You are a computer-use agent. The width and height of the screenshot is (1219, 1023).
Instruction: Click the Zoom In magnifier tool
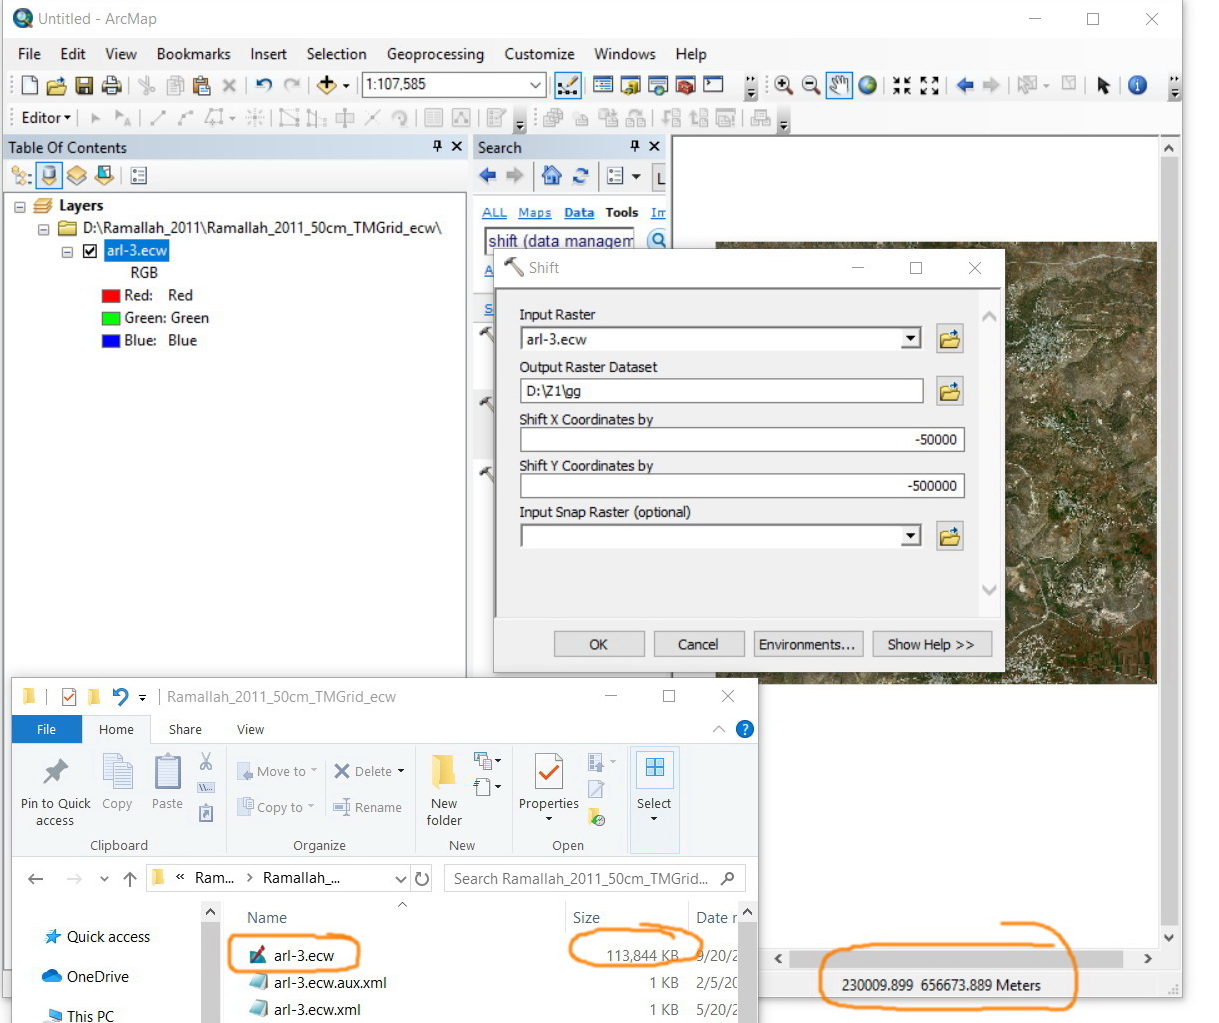tap(783, 85)
